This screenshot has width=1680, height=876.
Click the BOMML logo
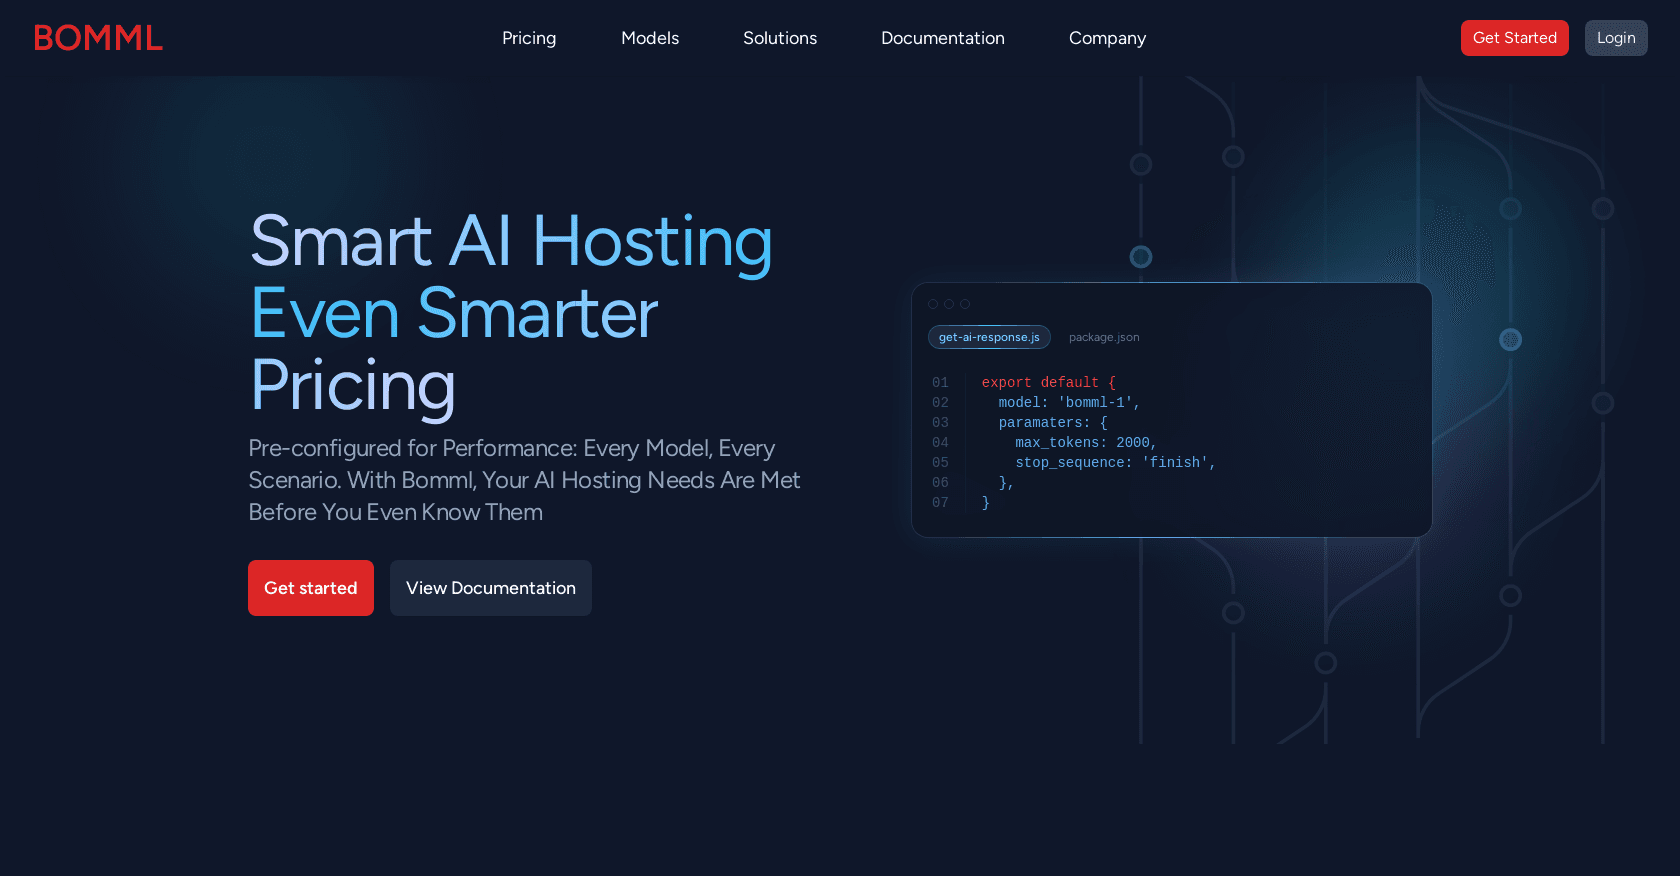98,38
